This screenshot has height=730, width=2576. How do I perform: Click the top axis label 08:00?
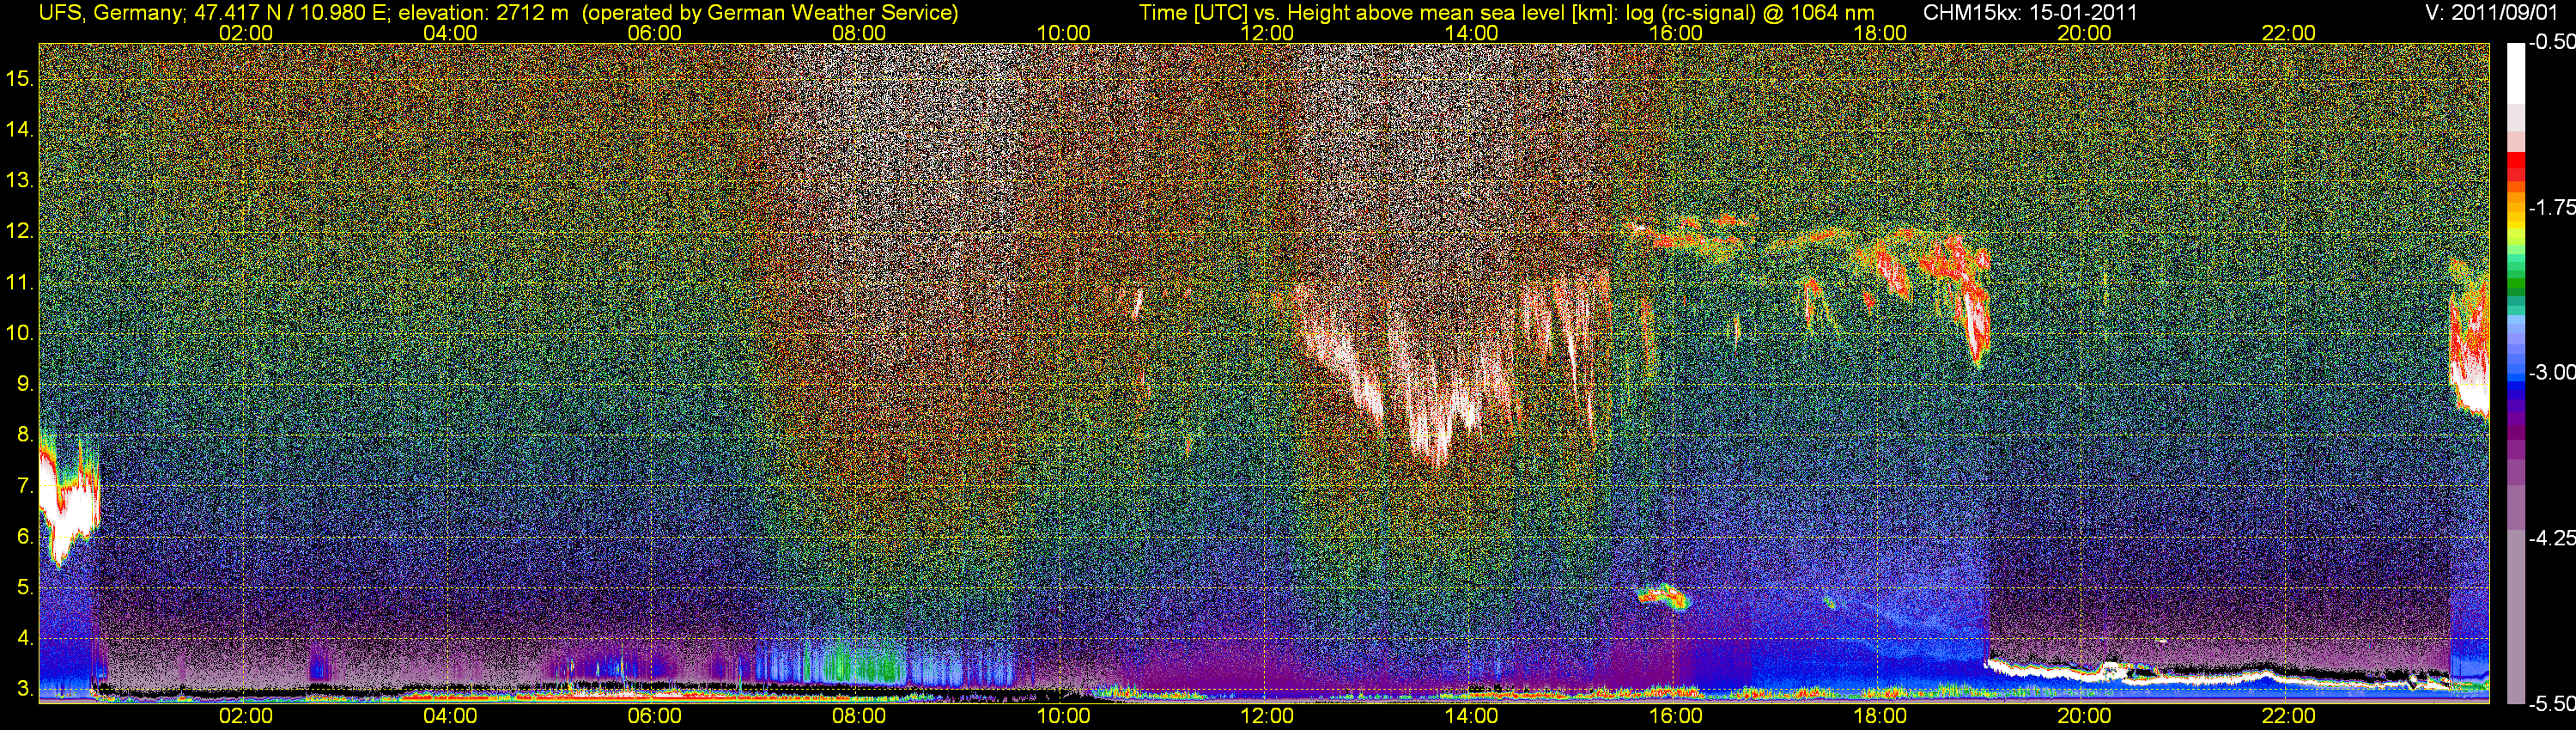(859, 33)
